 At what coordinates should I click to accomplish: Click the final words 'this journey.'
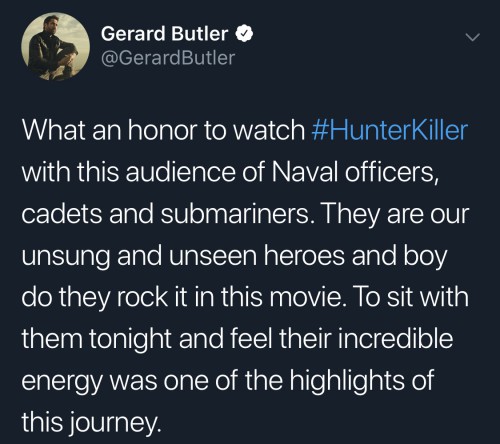click(91, 423)
